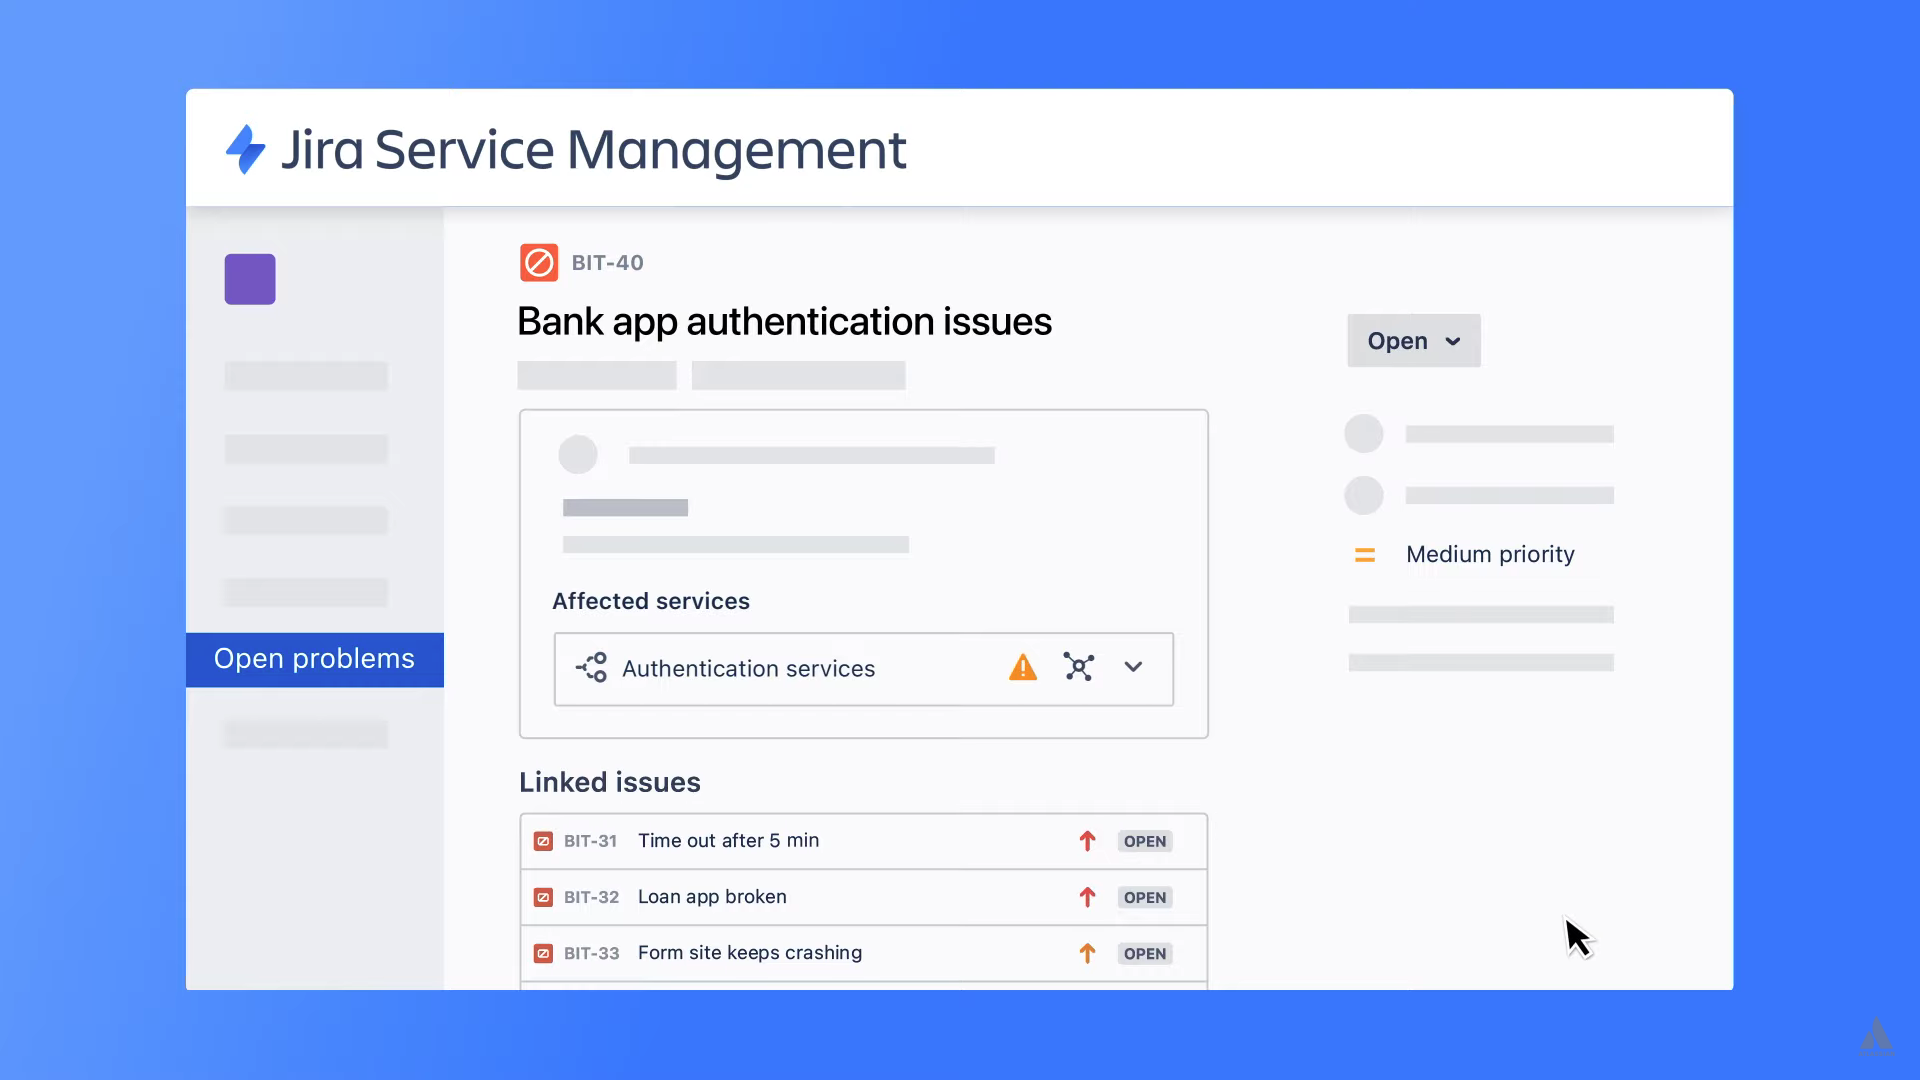1920x1080 pixels.
Task: Click Loan app broken summary
Action: (x=712, y=897)
